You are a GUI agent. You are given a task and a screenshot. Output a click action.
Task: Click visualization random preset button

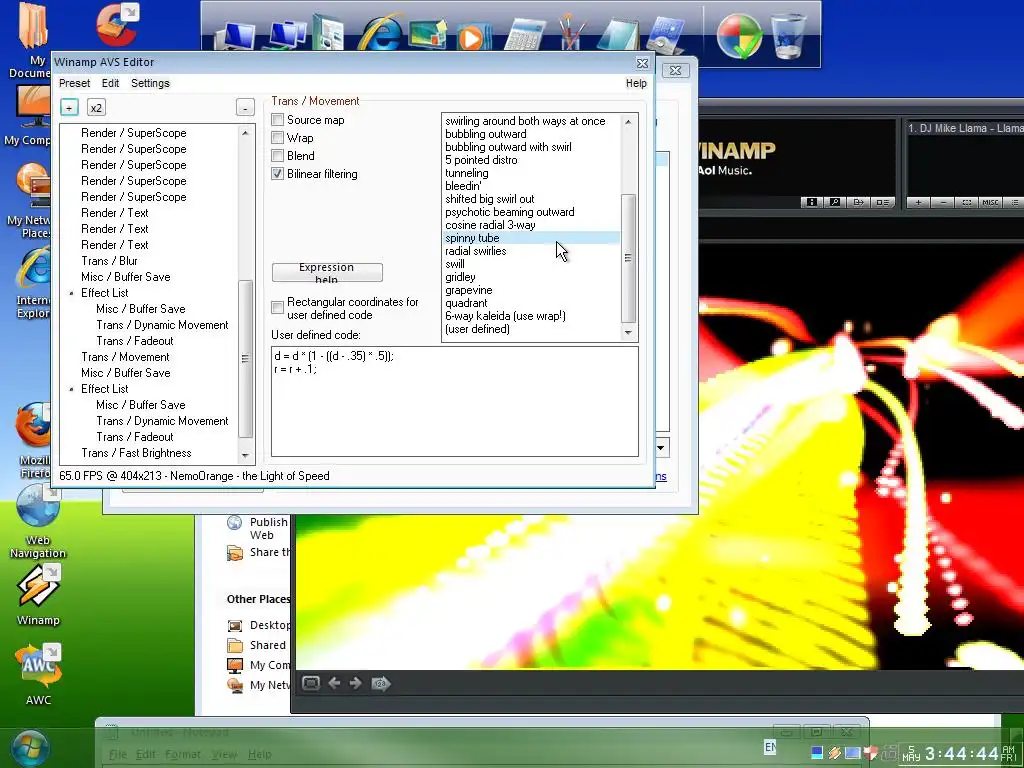point(381,684)
